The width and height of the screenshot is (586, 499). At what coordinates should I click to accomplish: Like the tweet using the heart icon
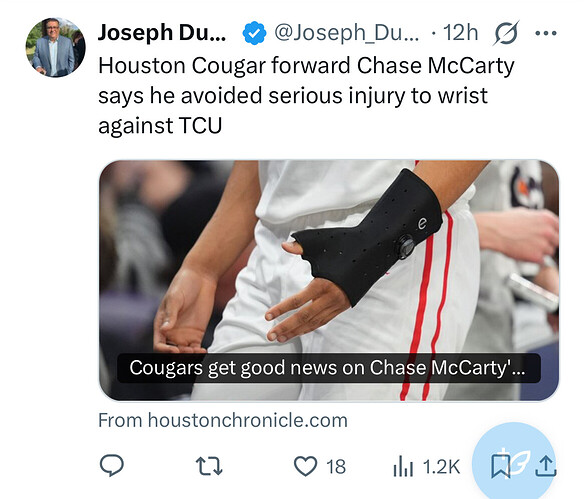[305, 466]
